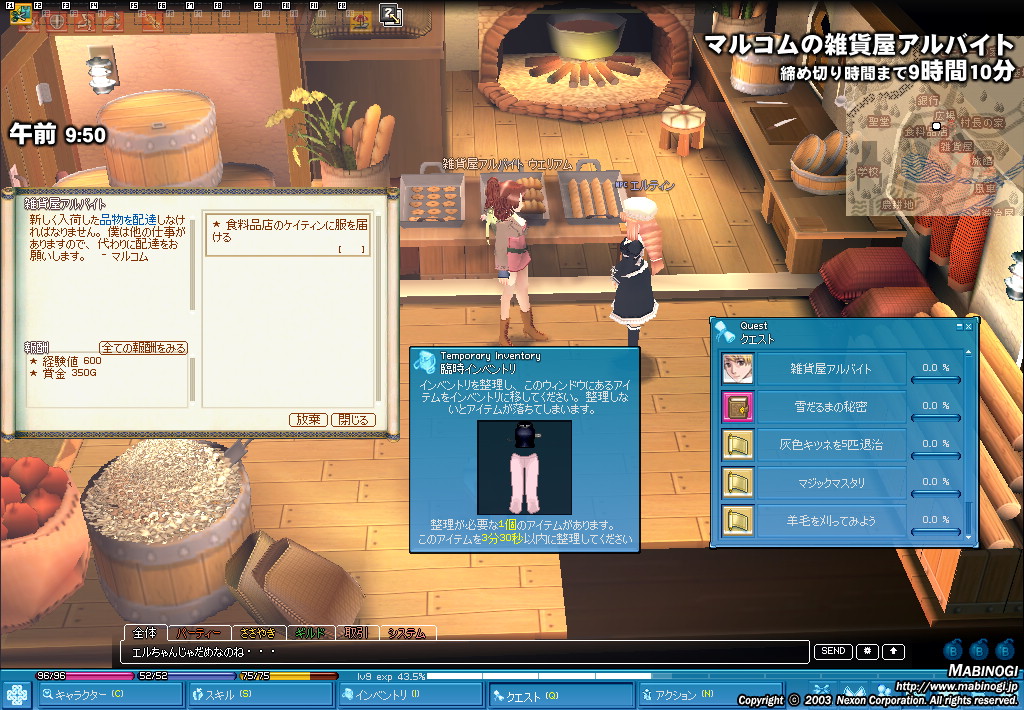Screen dimensions: 1024x710
Task: Click the 52/52 MP gauge
Action: pyautogui.click(x=185, y=676)
